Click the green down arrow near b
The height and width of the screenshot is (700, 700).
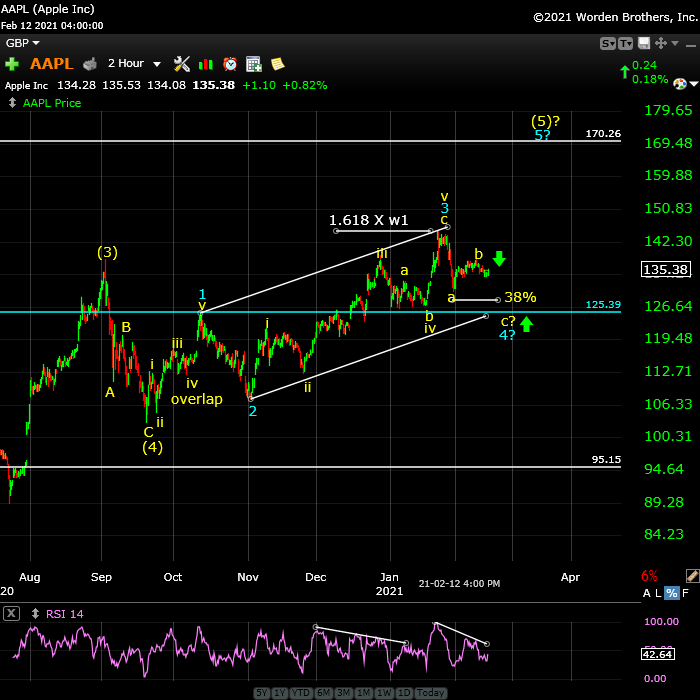point(499,258)
